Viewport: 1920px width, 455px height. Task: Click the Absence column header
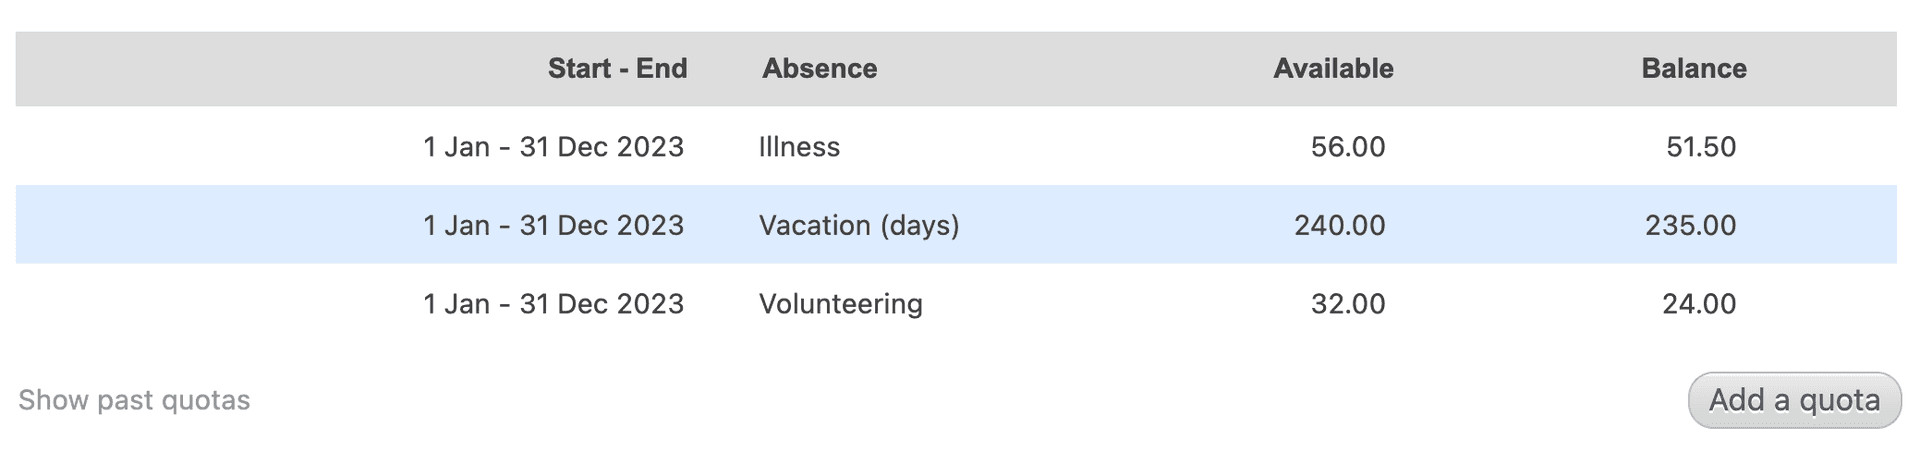[x=819, y=68]
